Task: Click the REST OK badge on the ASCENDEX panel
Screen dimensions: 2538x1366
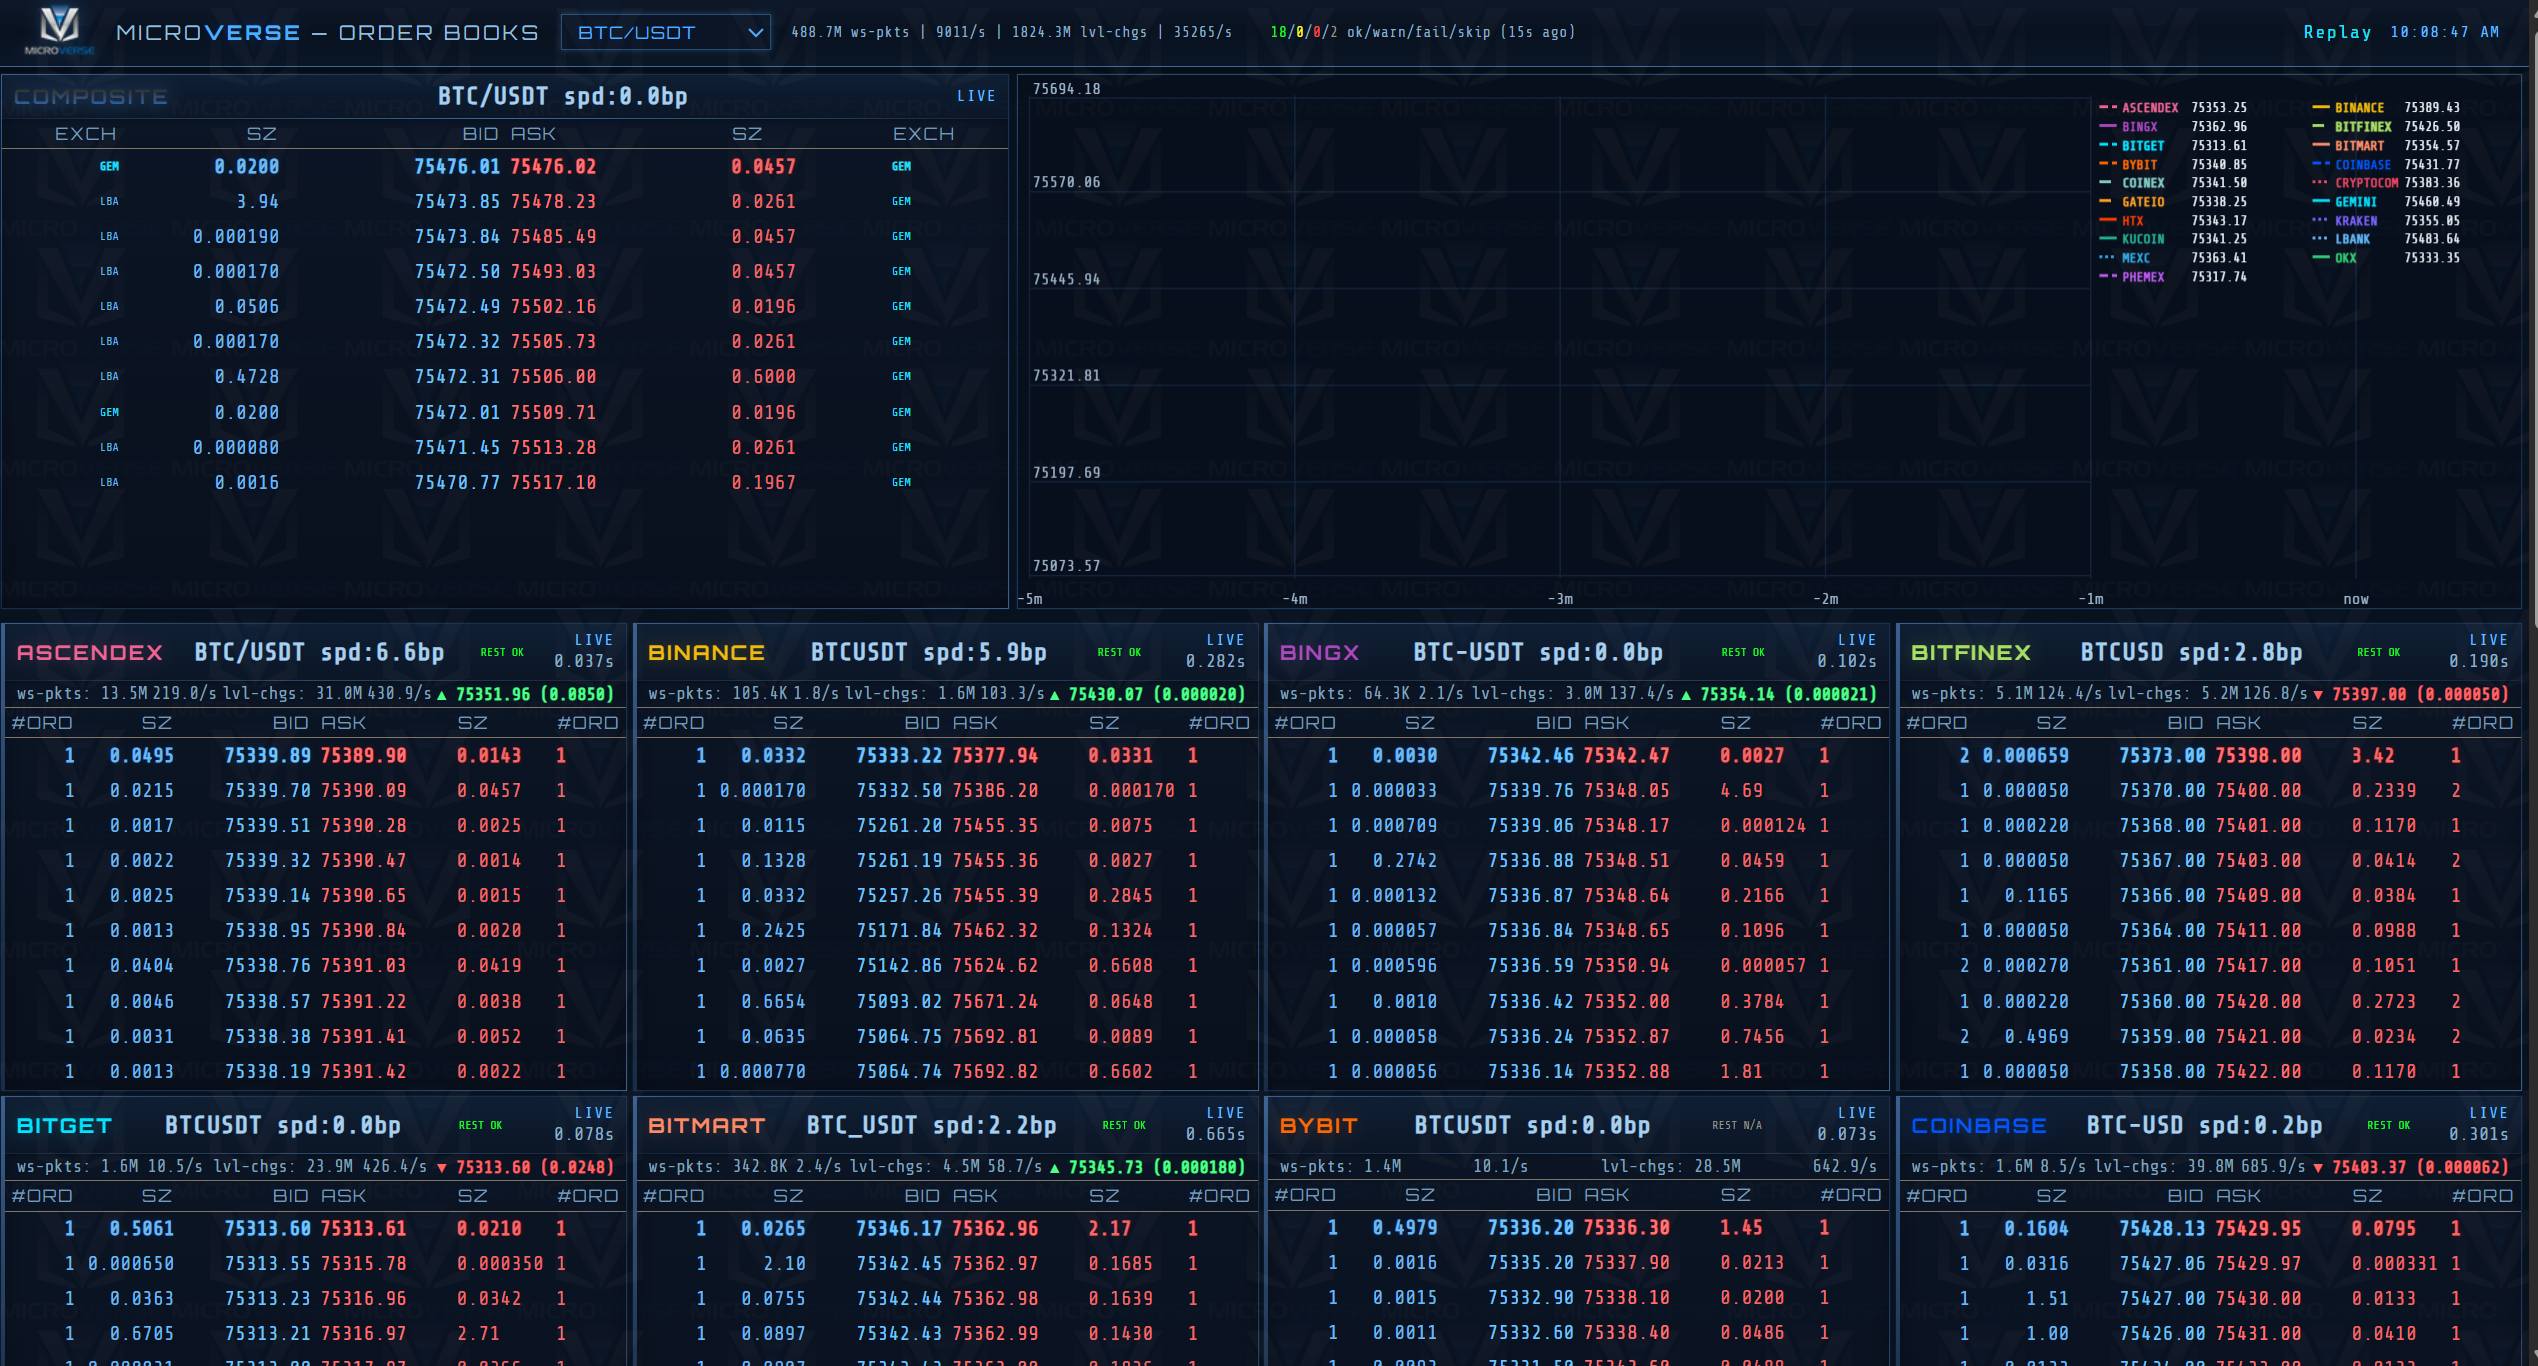Action: [x=504, y=651]
